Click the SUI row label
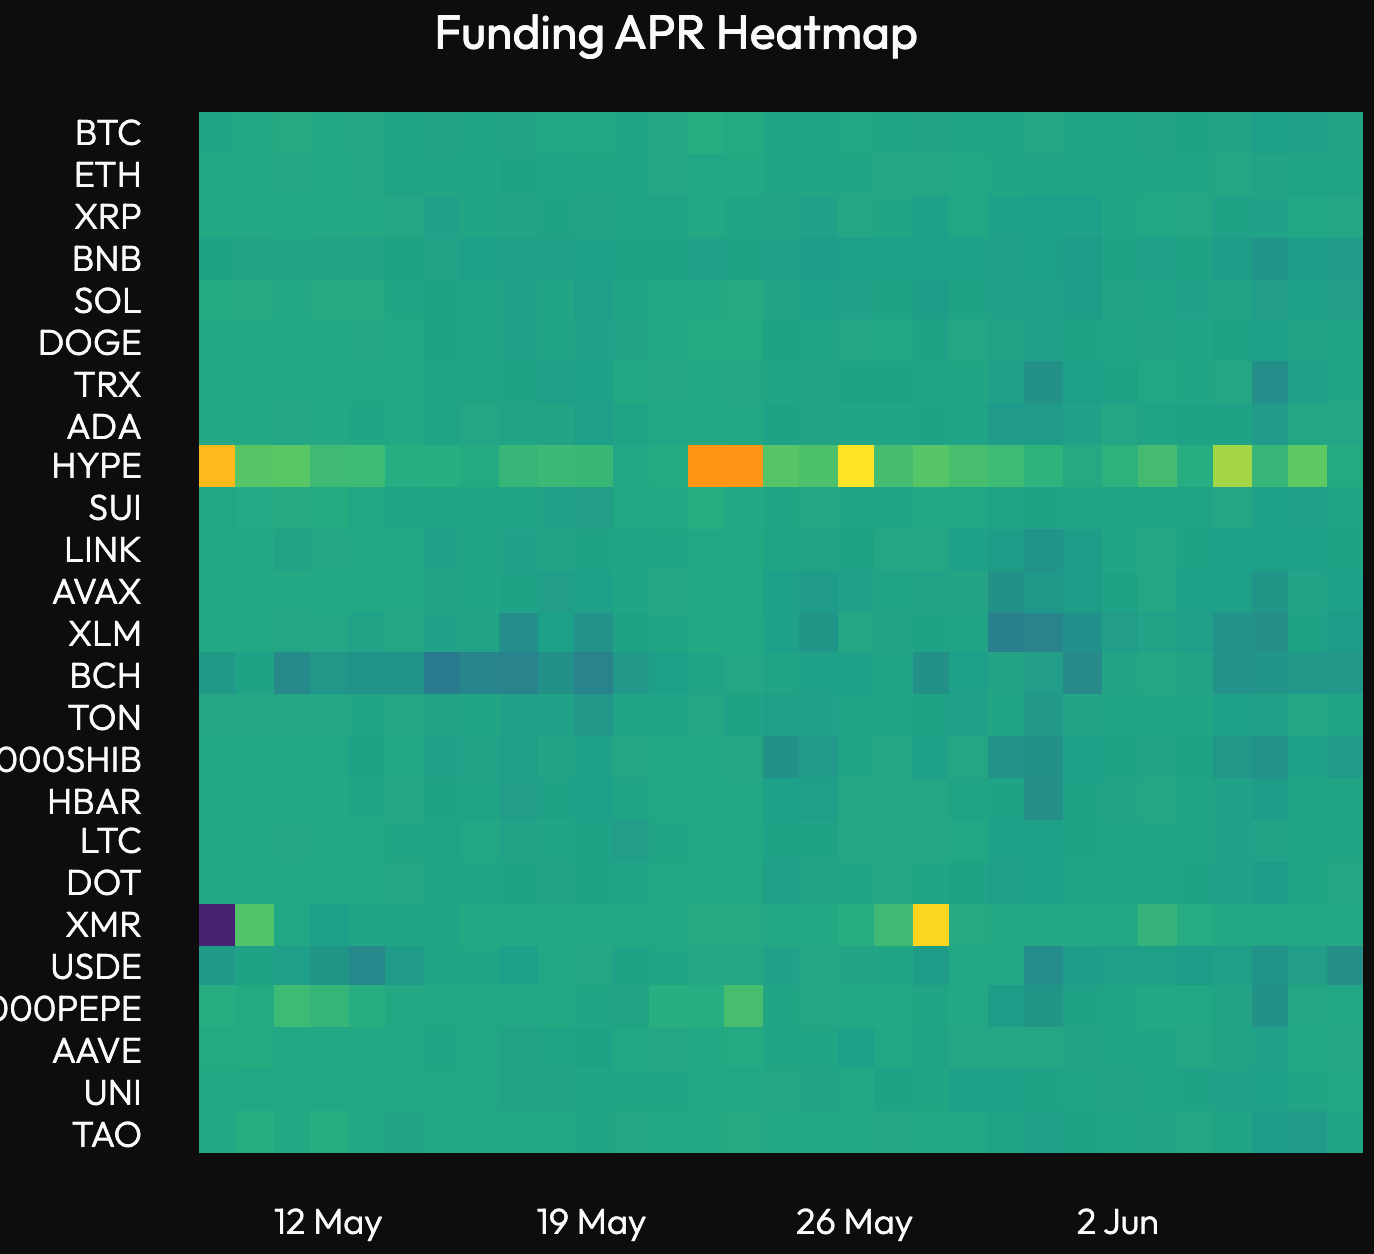This screenshot has height=1254, width=1374. [115, 508]
